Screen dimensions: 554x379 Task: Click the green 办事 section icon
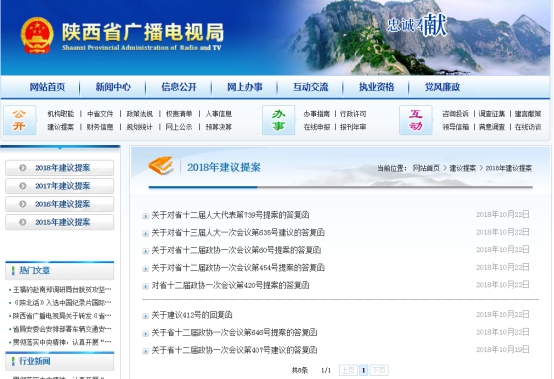click(278, 120)
